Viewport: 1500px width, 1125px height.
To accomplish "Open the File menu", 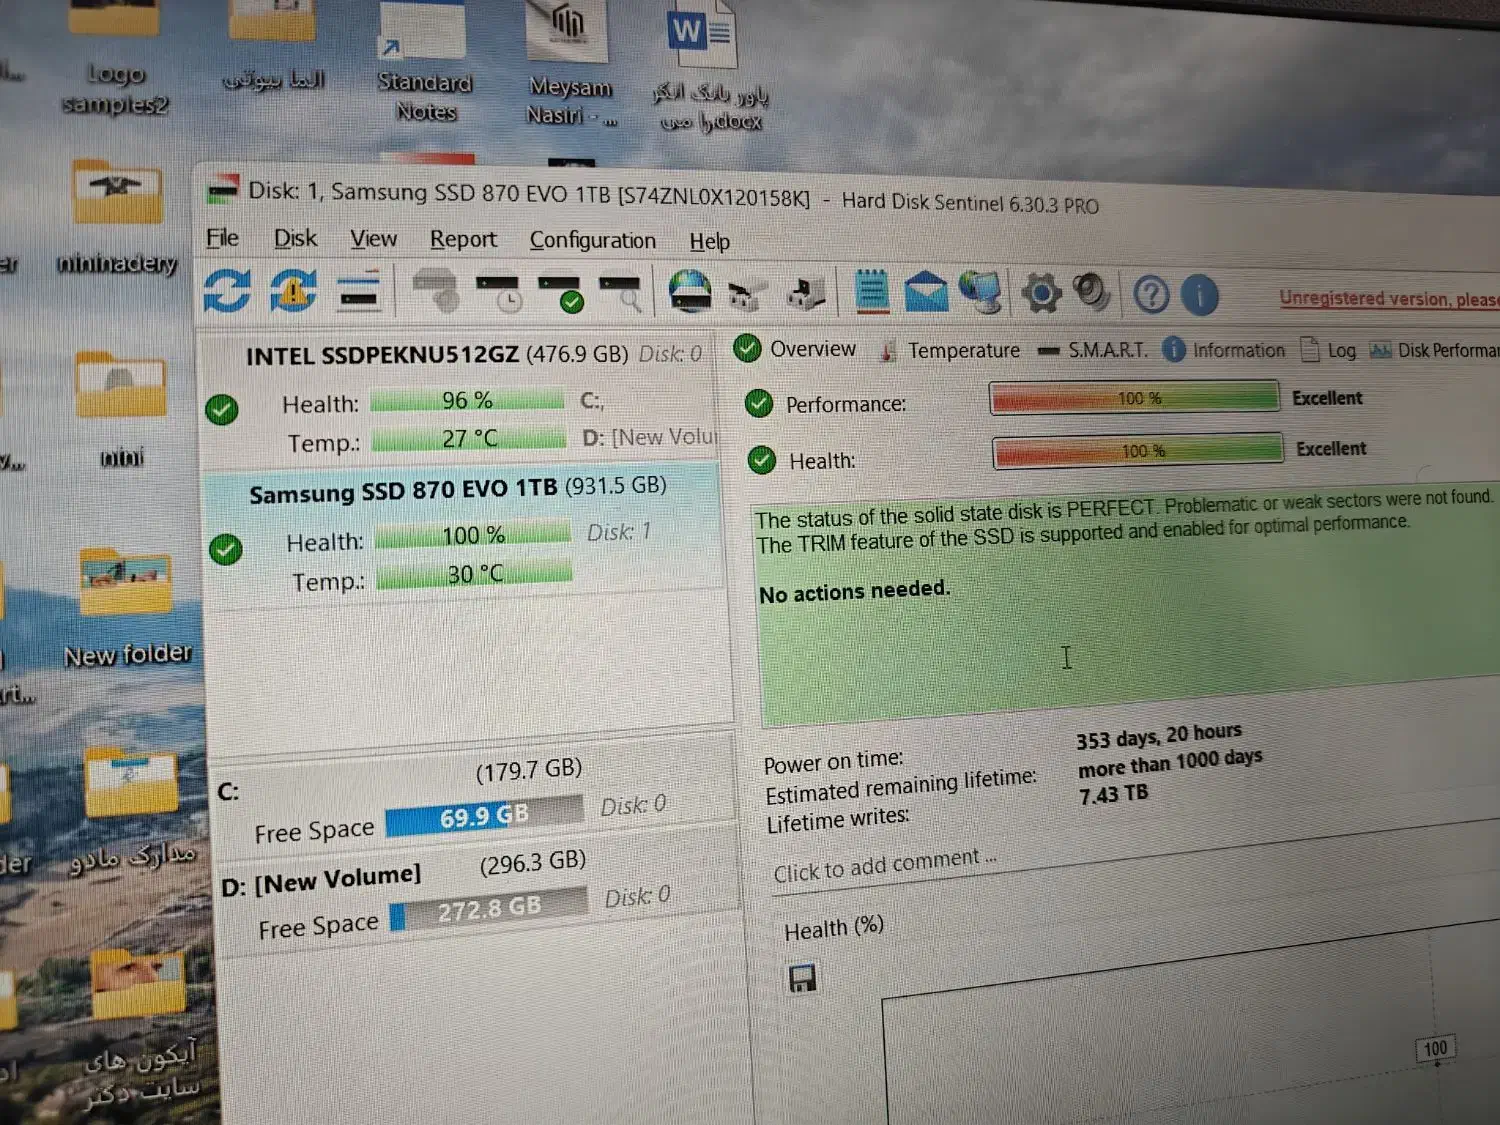I will click(222, 238).
